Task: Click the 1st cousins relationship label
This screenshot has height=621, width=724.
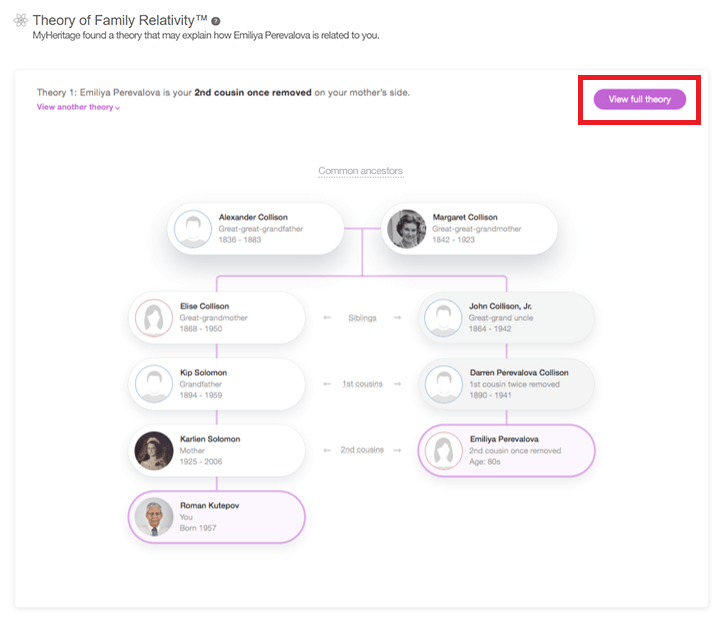Action: click(362, 384)
